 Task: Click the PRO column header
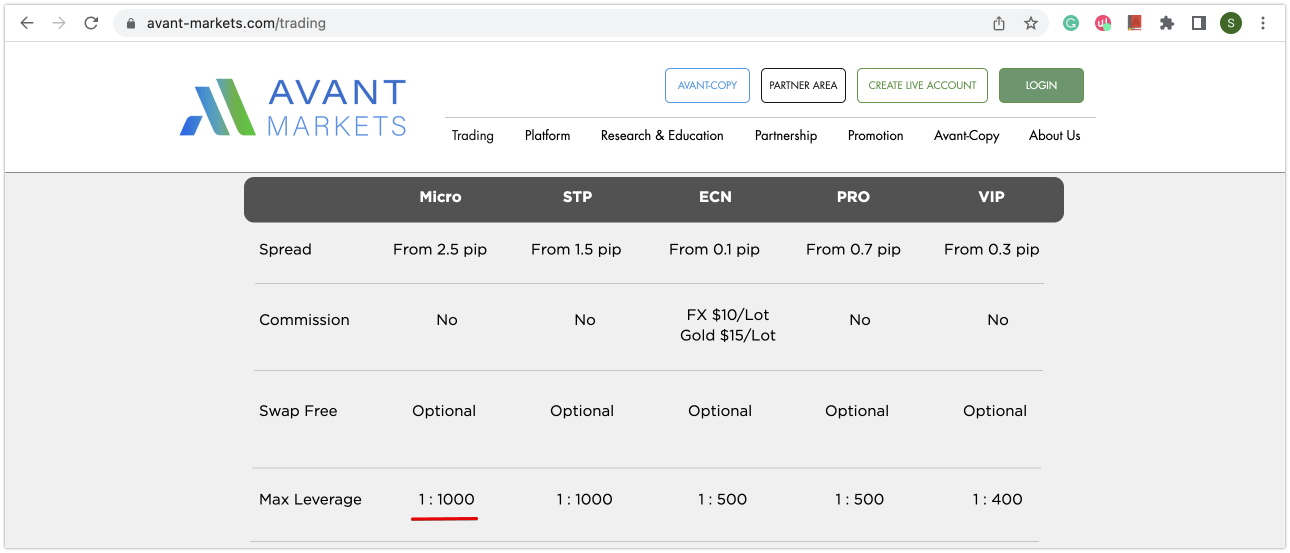click(853, 197)
